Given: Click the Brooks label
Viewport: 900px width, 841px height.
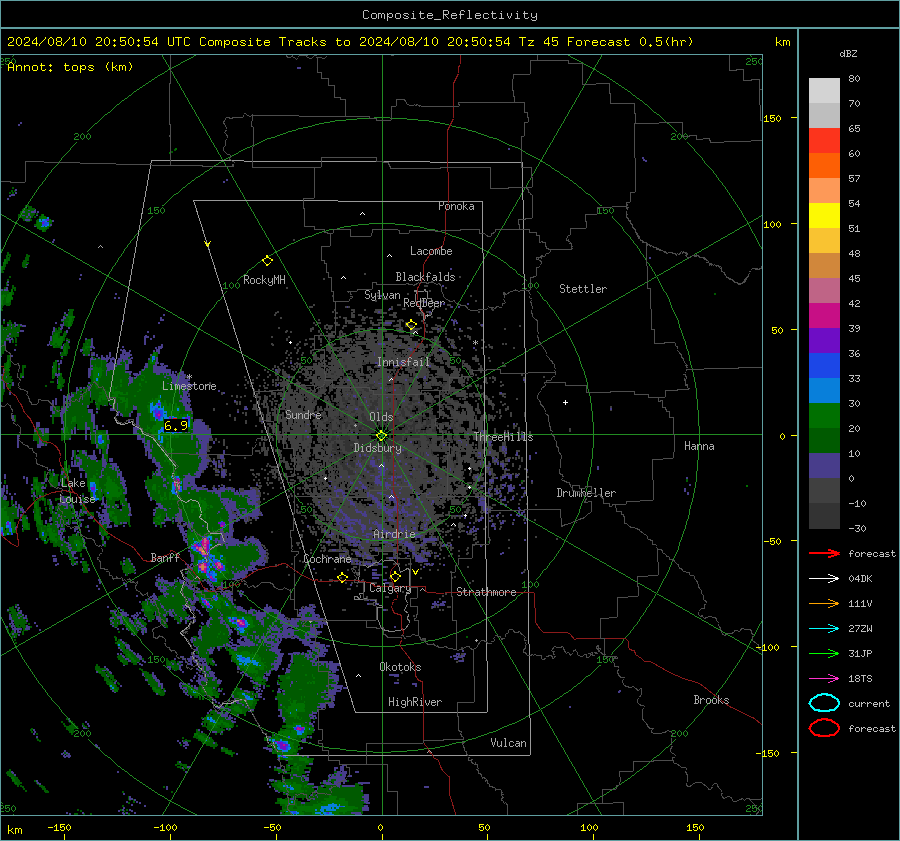Looking at the screenshot, I should point(711,700).
